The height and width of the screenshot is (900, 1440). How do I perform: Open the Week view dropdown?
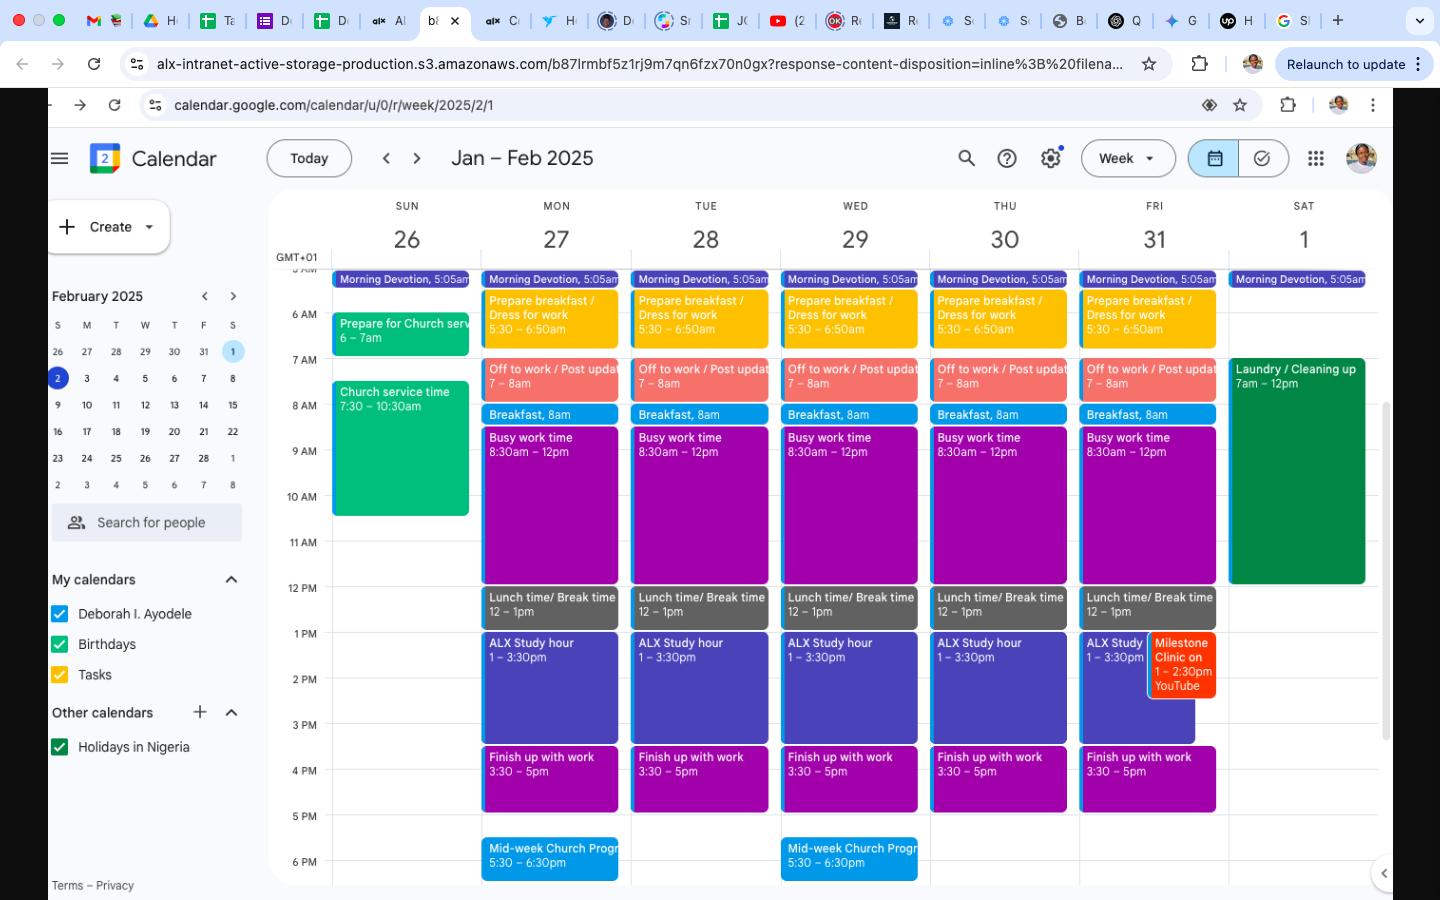click(x=1127, y=158)
